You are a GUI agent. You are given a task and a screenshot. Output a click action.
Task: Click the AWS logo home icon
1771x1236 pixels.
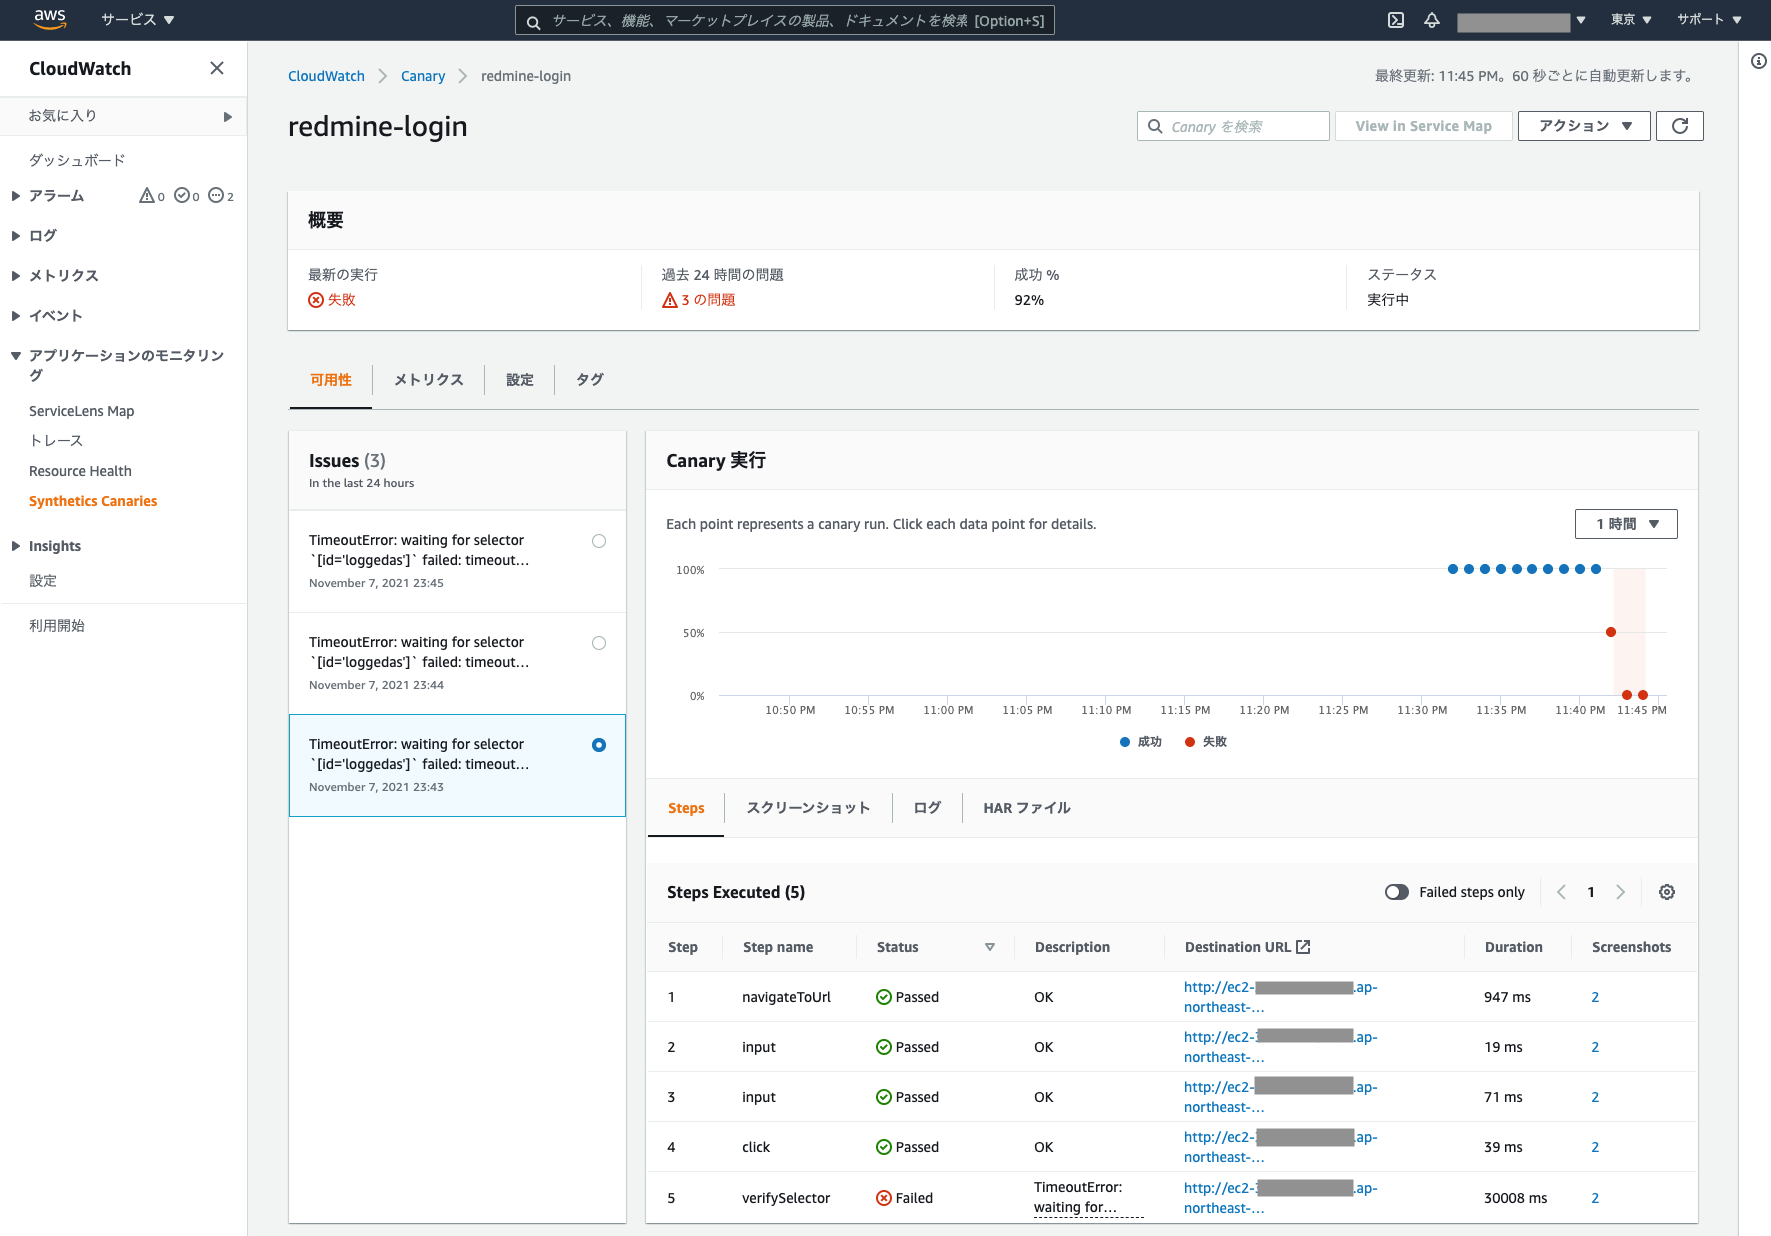(49, 19)
